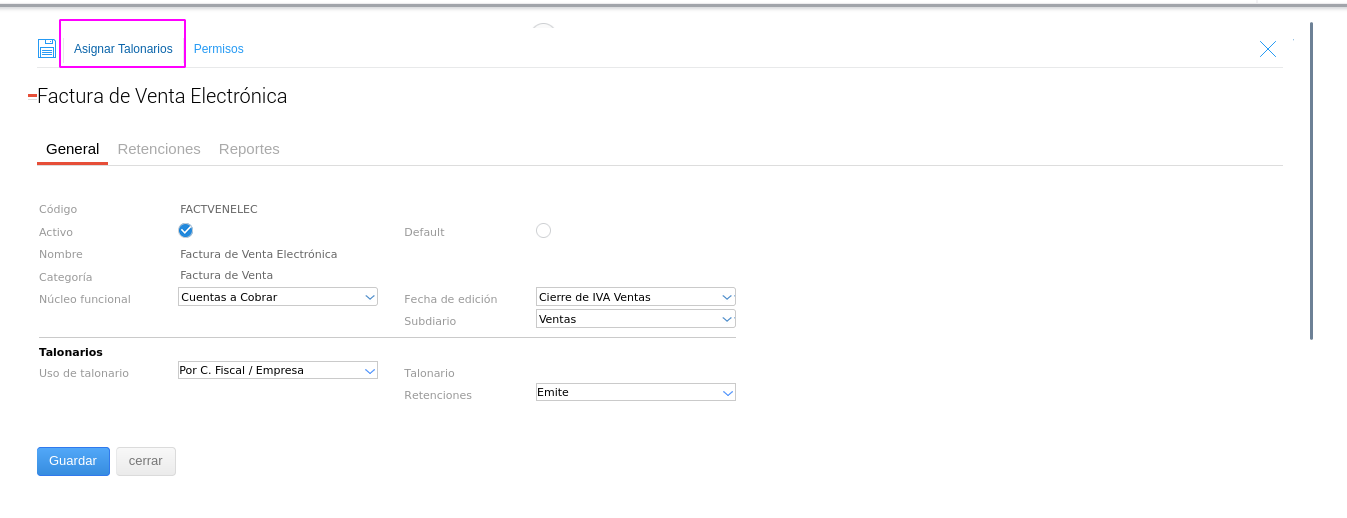1347x518 pixels.
Task: Click the grey cerrar button
Action: (145, 461)
